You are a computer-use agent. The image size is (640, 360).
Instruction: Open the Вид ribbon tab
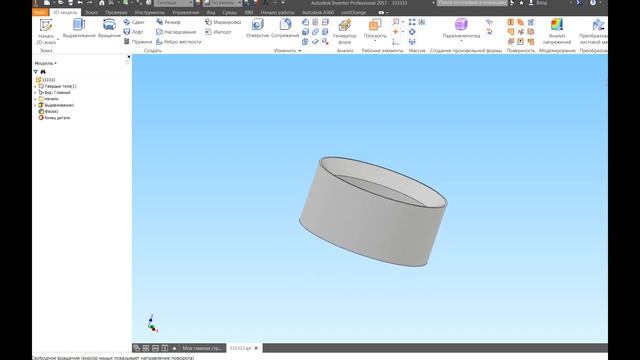pos(211,12)
